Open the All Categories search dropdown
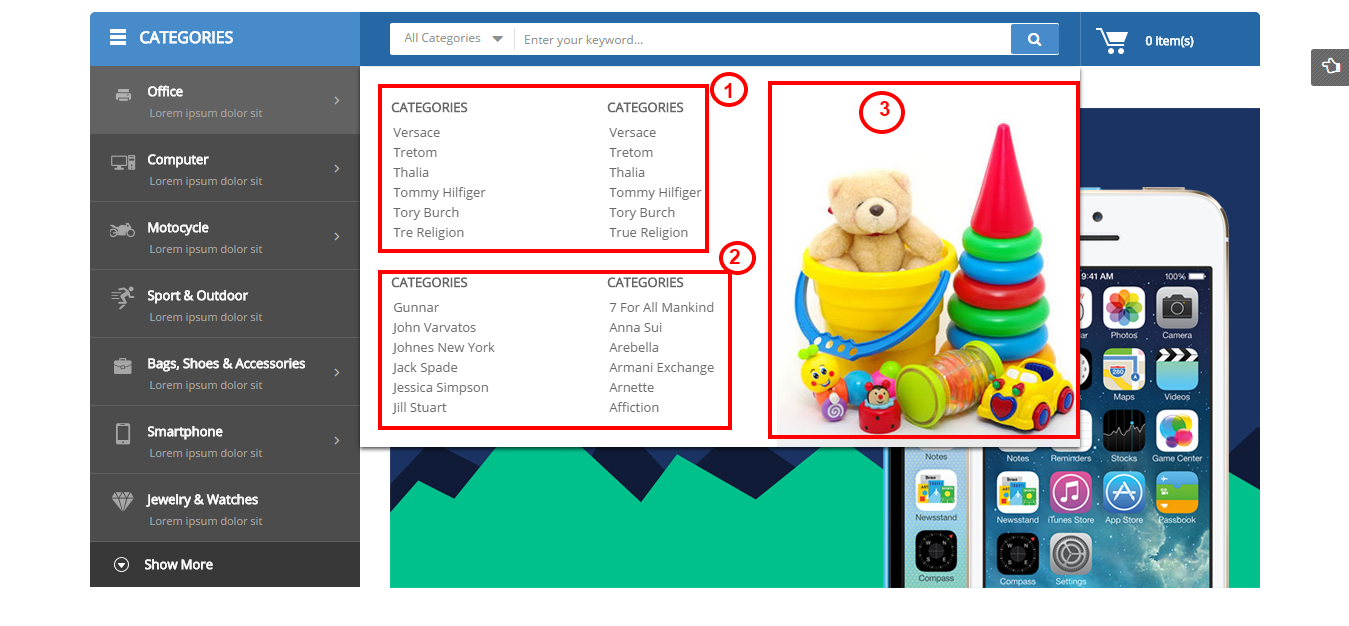This screenshot has height=626, width=1349. point(453,39)
